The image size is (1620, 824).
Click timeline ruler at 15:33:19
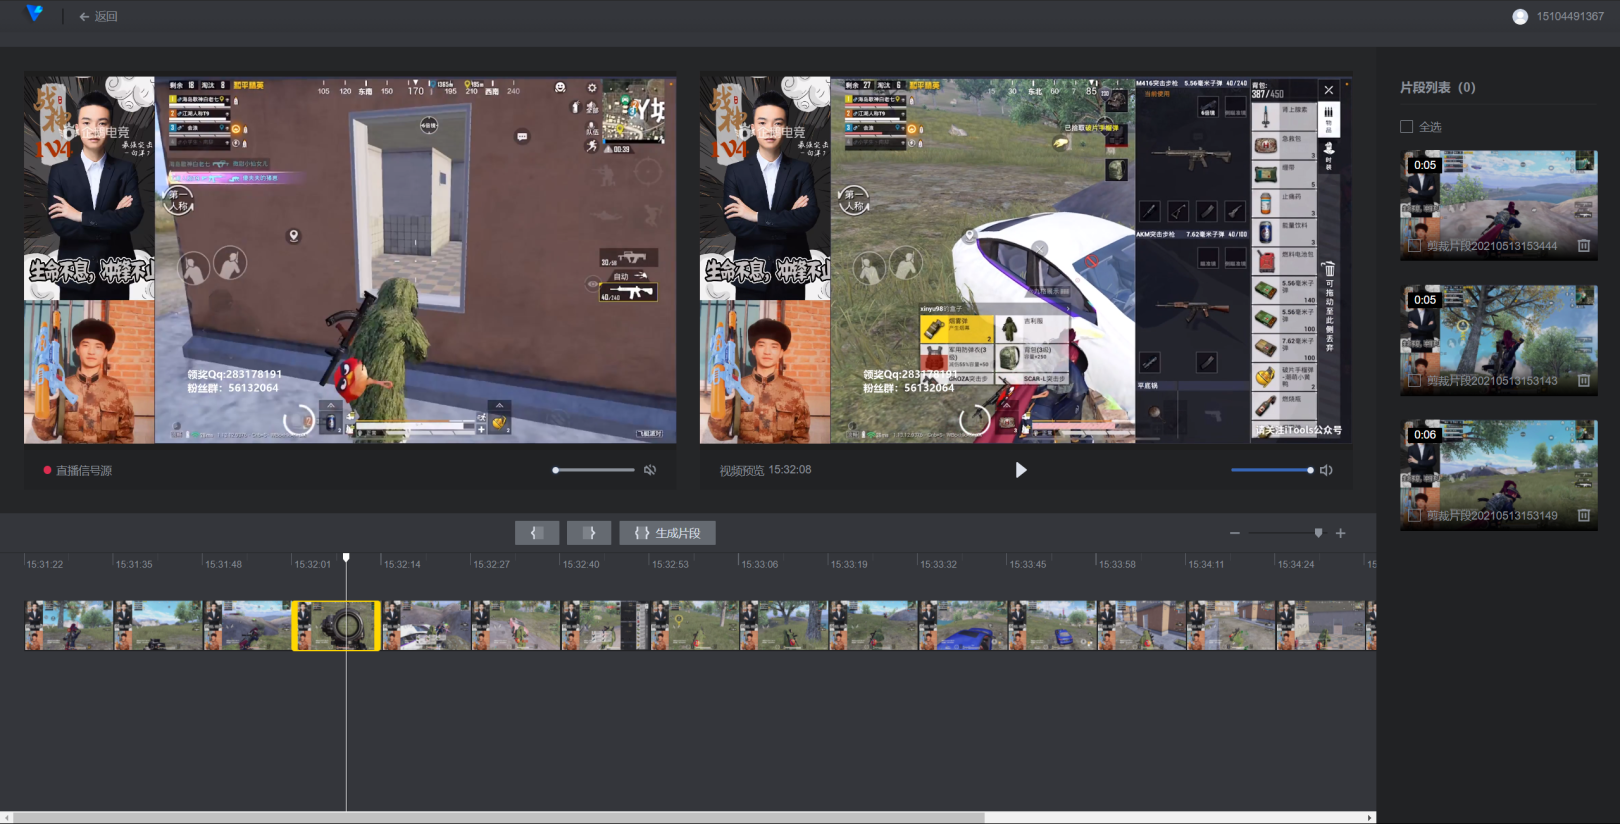tap(849, 564)
